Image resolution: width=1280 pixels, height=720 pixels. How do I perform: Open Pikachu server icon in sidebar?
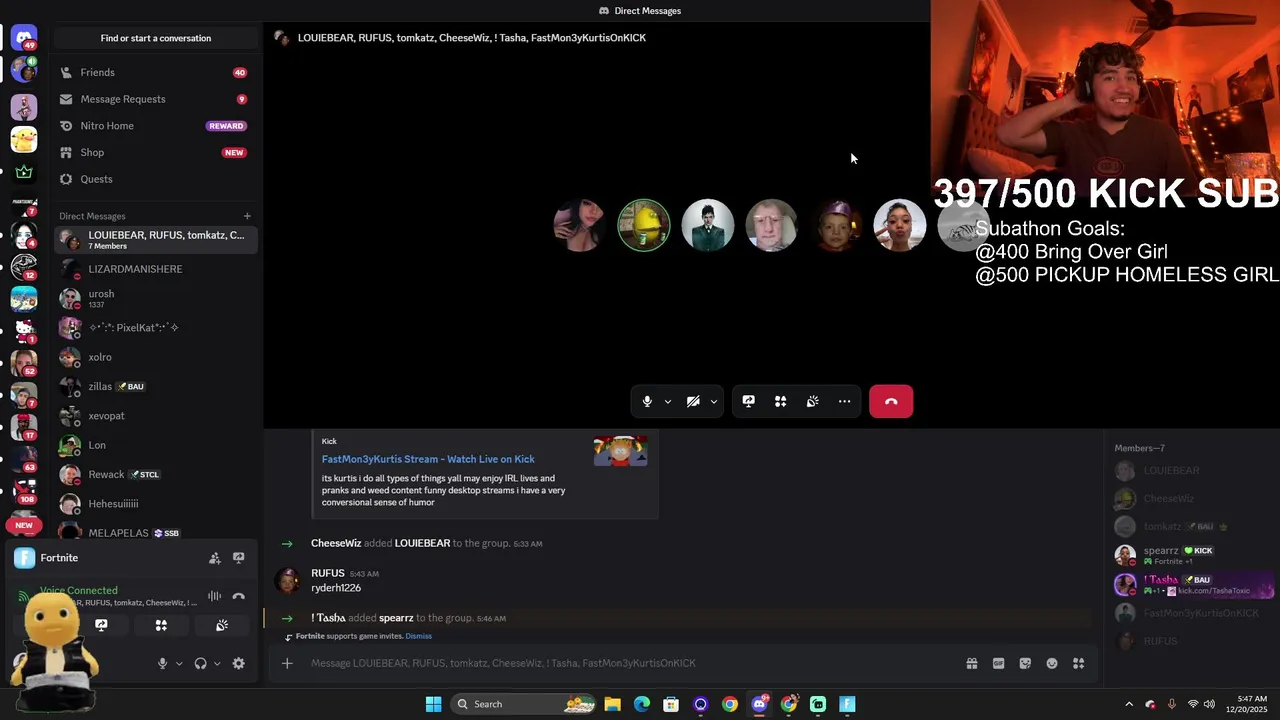[24, 139]
